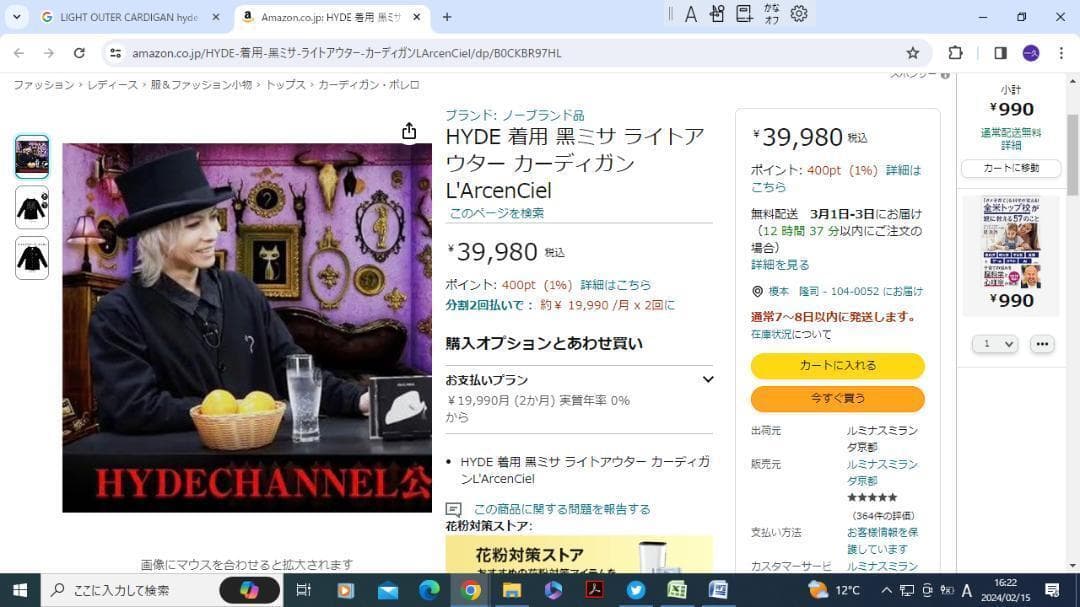Open Chrome side panel icon

tap(1000, 53)
